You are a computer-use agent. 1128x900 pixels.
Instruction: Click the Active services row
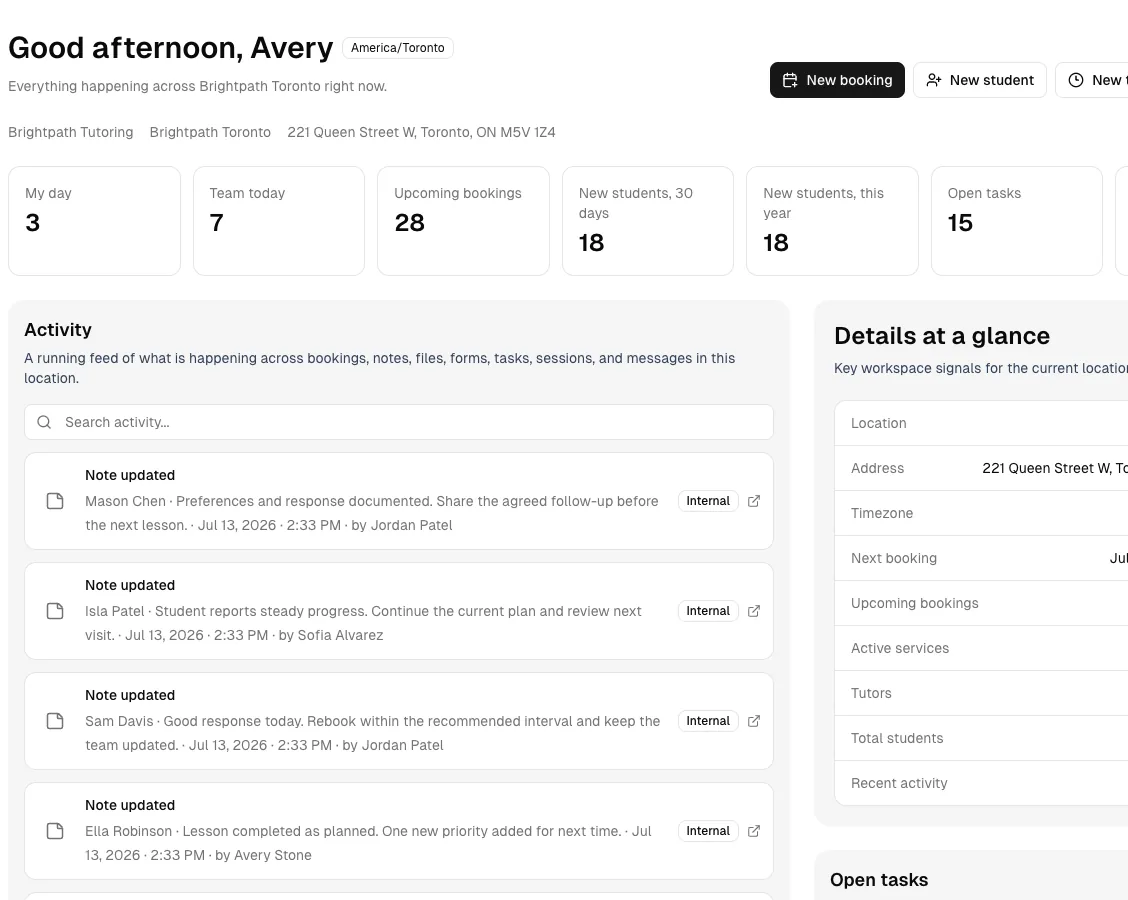pyautogui.click(x=981, y=648)
